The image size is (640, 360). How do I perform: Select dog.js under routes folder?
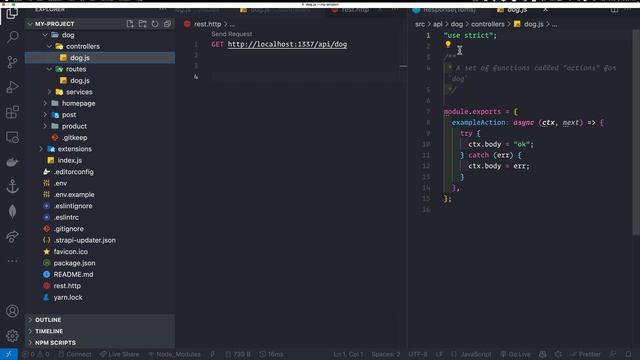[x=100, y=80]
